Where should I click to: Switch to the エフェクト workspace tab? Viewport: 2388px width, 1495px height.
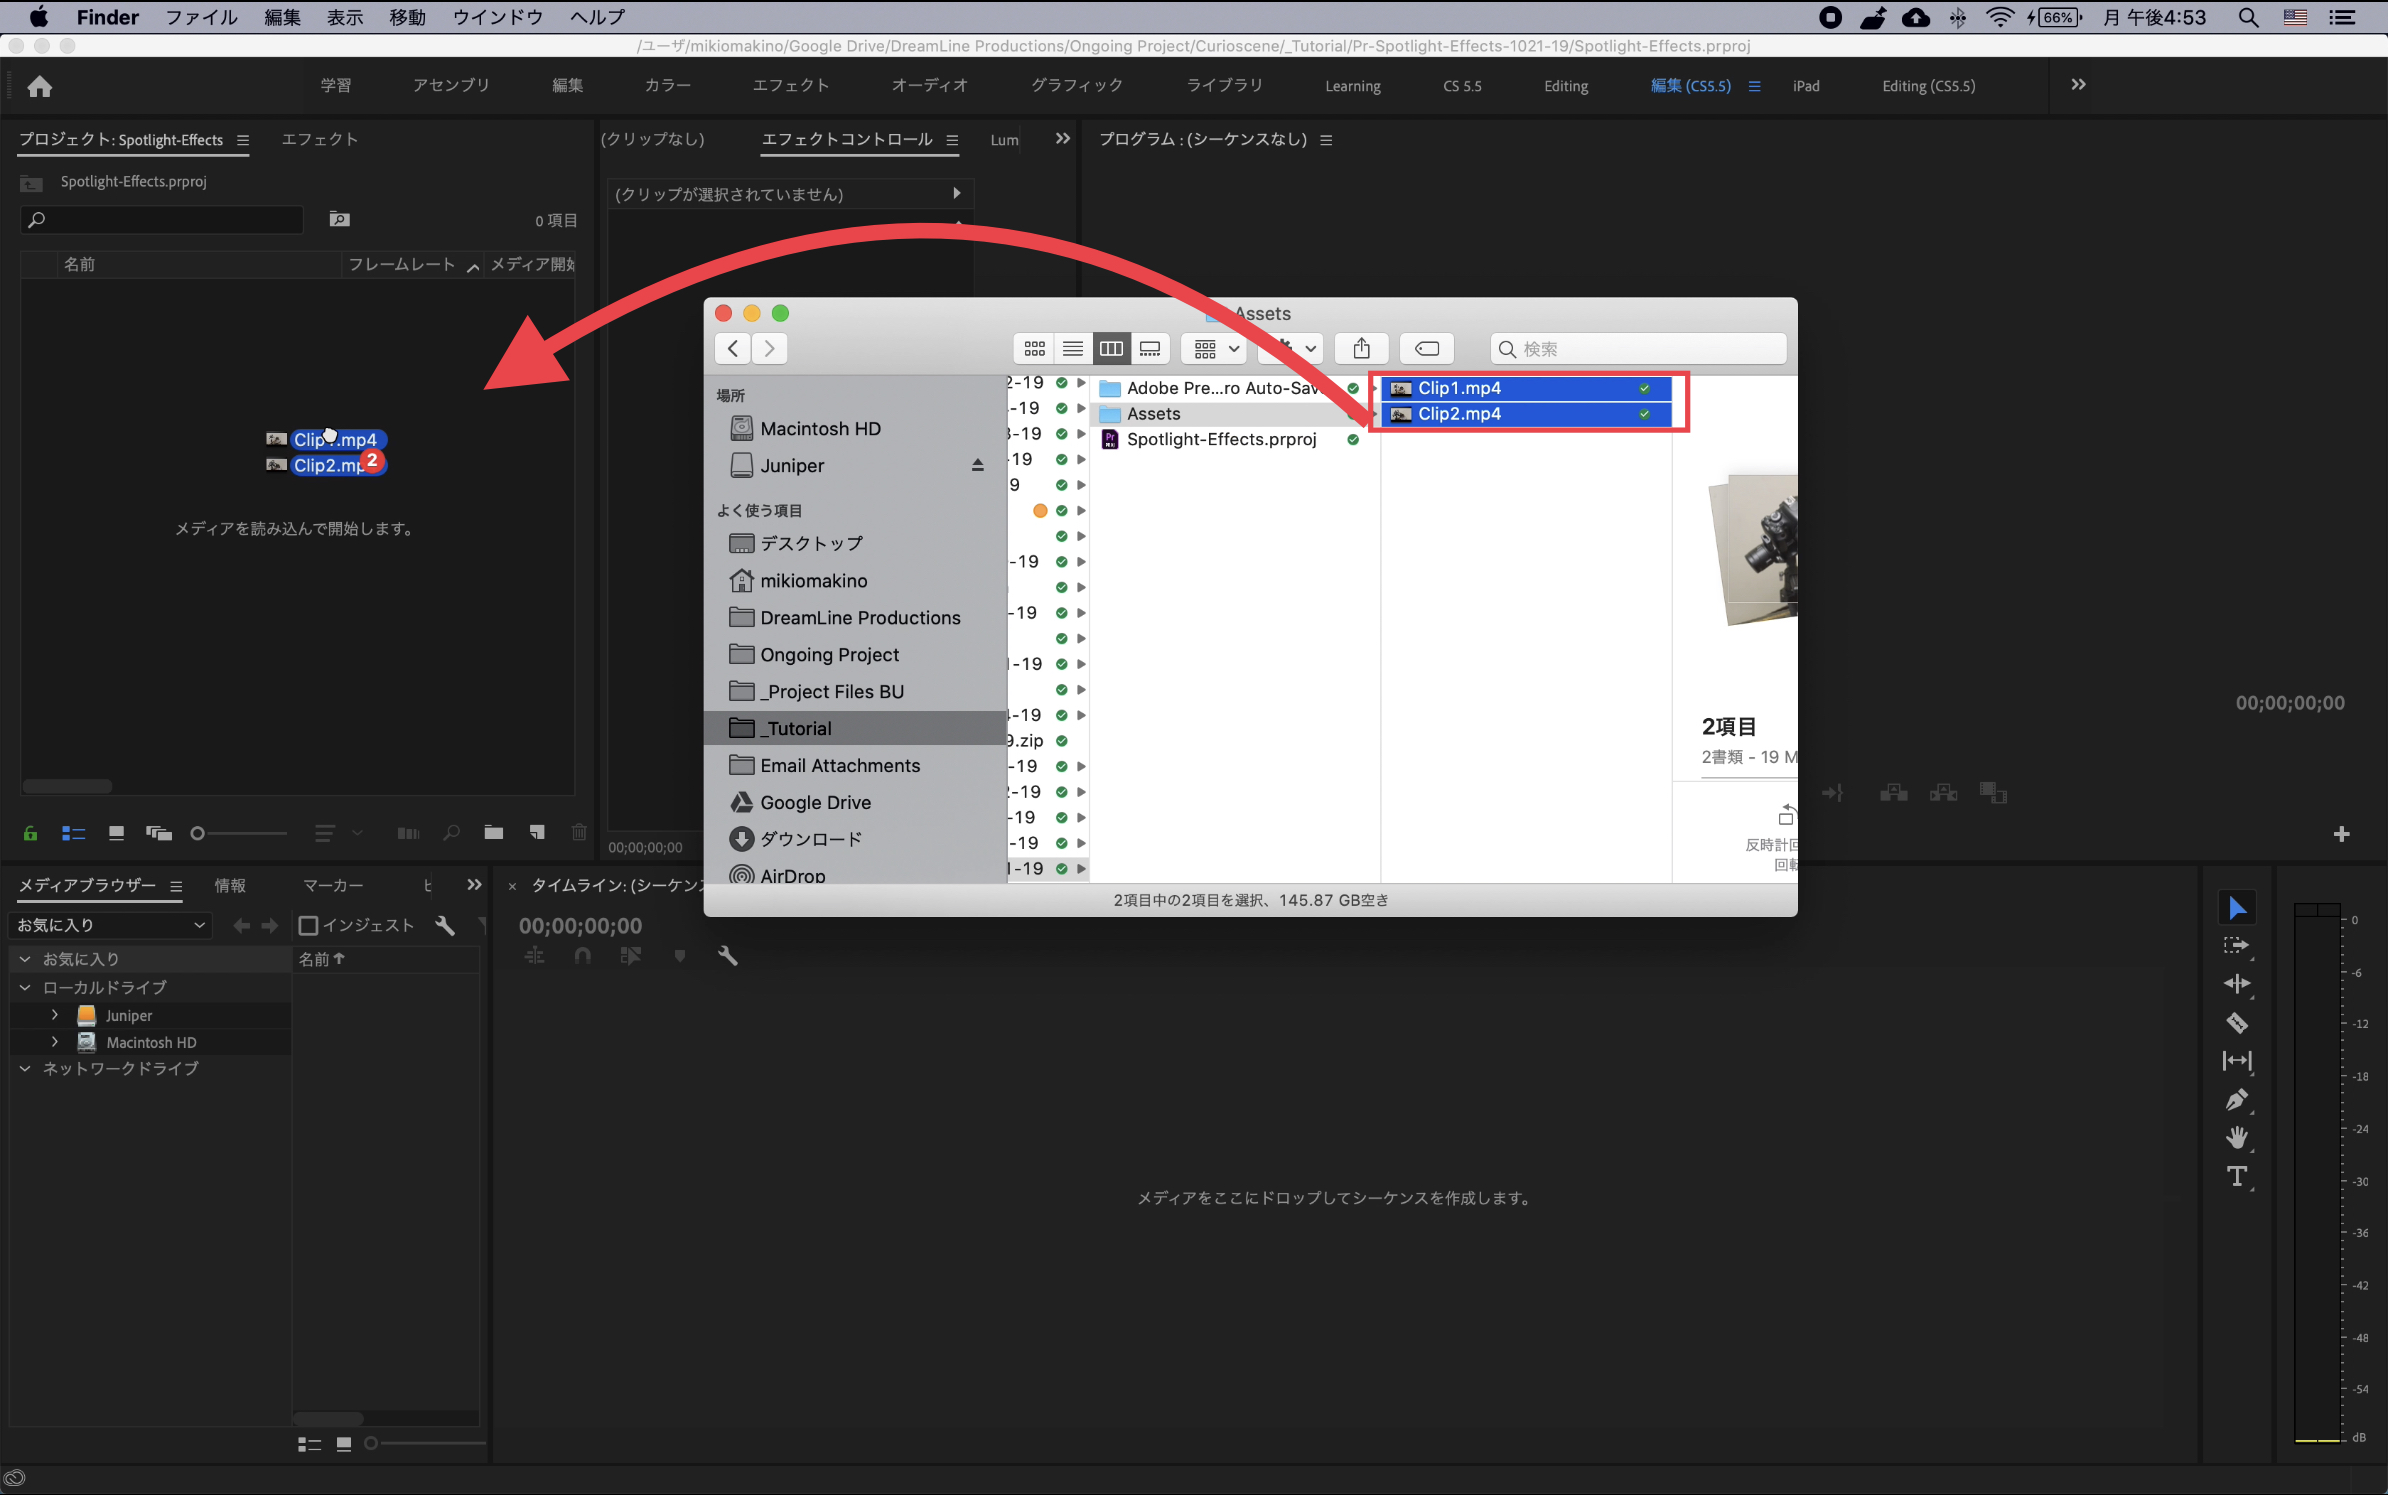[x=790, y=85]
